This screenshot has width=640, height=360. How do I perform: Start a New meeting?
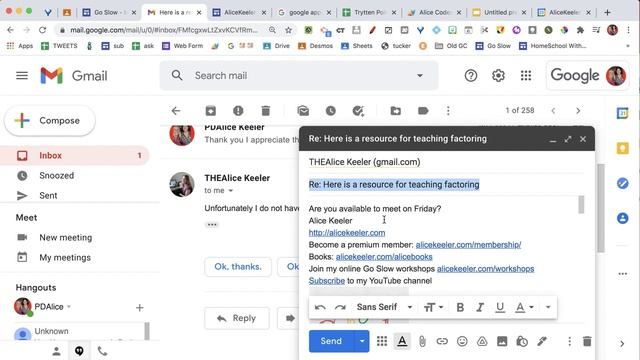[x=65, y=238]
